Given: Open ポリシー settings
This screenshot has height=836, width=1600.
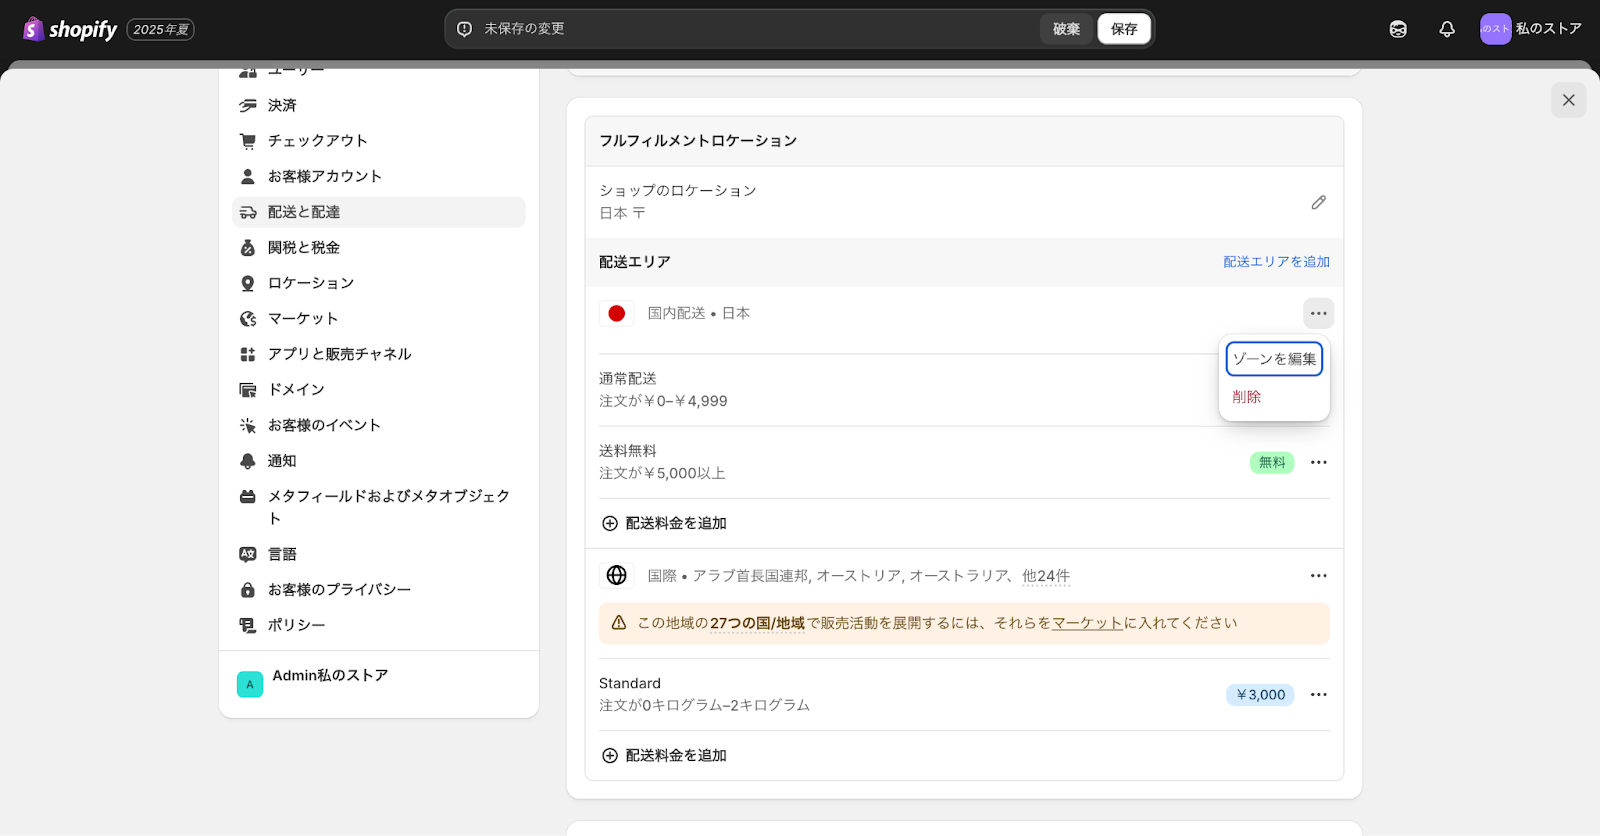Looking at the screenshot, I should point(379,625).
